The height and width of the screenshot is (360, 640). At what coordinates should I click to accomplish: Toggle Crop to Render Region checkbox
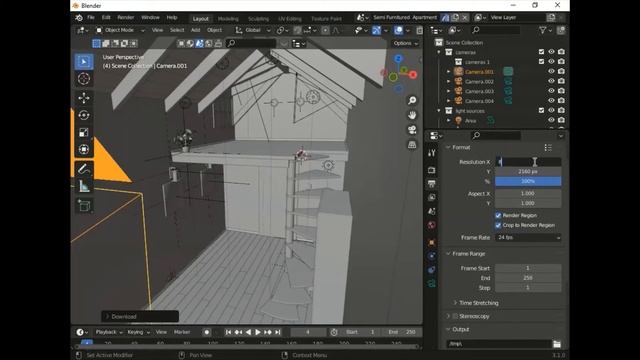tap(498, 225)
